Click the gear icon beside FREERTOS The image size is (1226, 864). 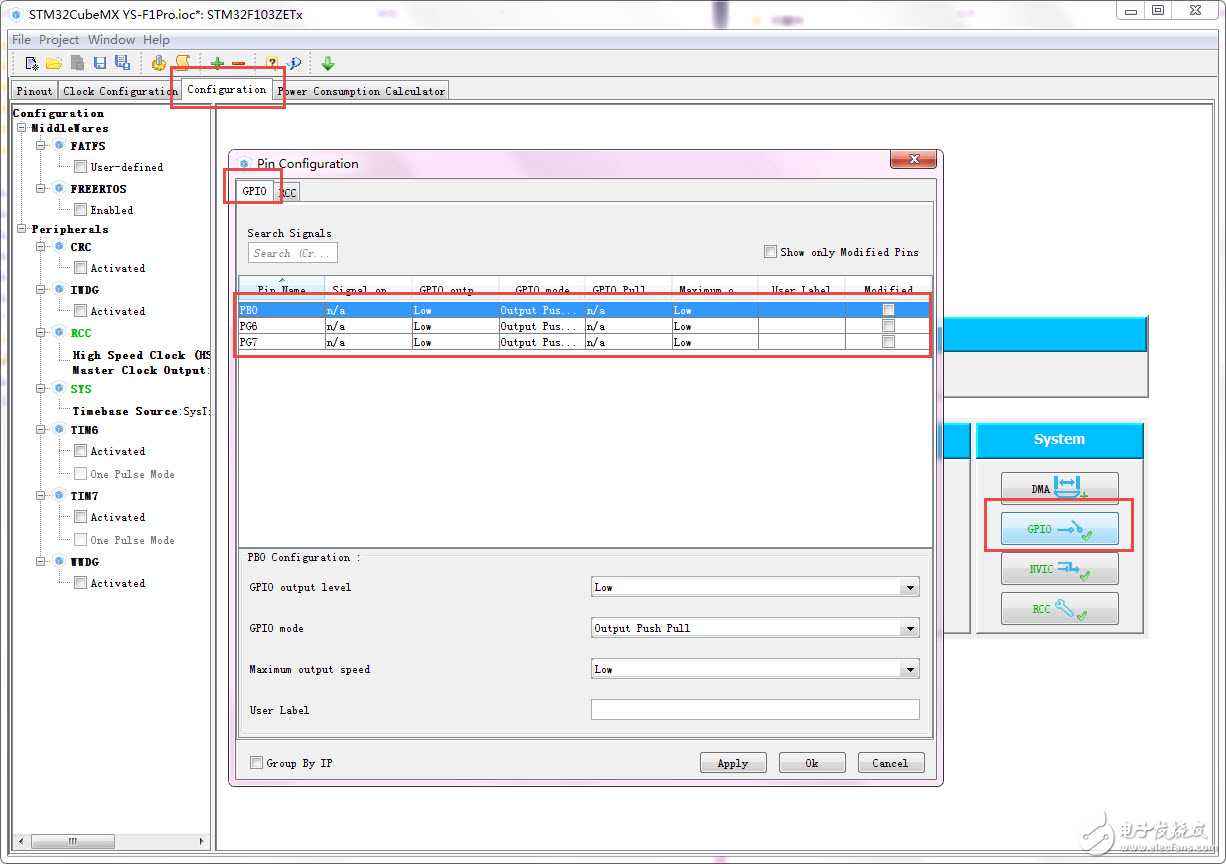pyautogui.click(x=59, y=189)
